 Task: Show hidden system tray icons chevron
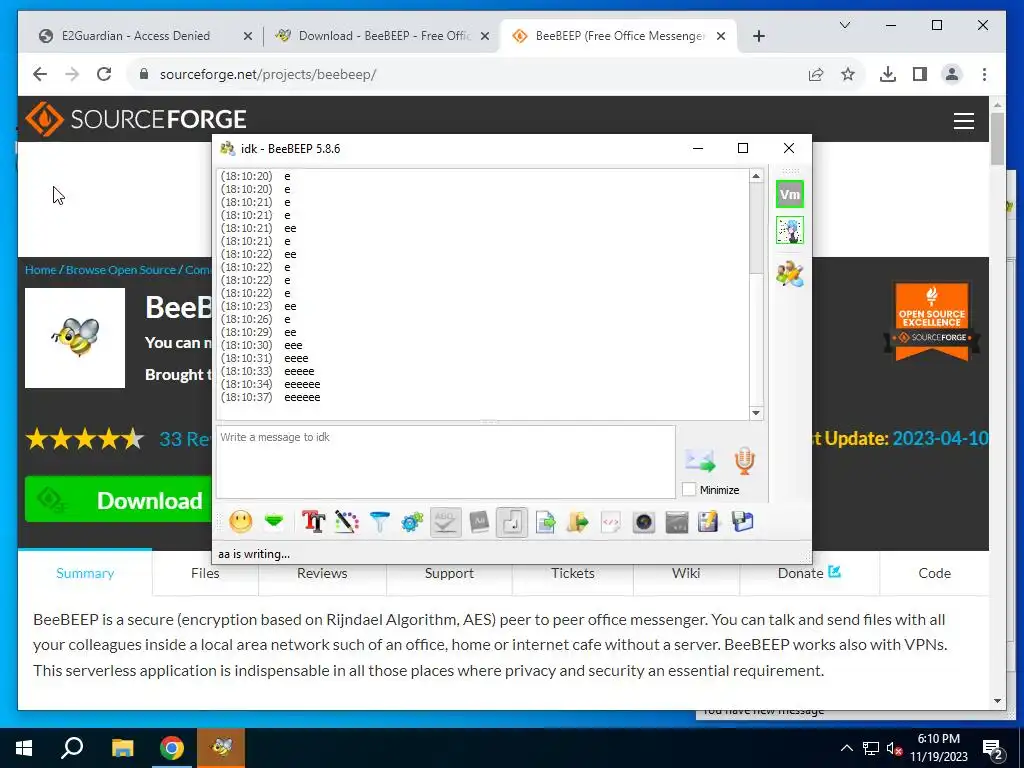click(846, 748)
